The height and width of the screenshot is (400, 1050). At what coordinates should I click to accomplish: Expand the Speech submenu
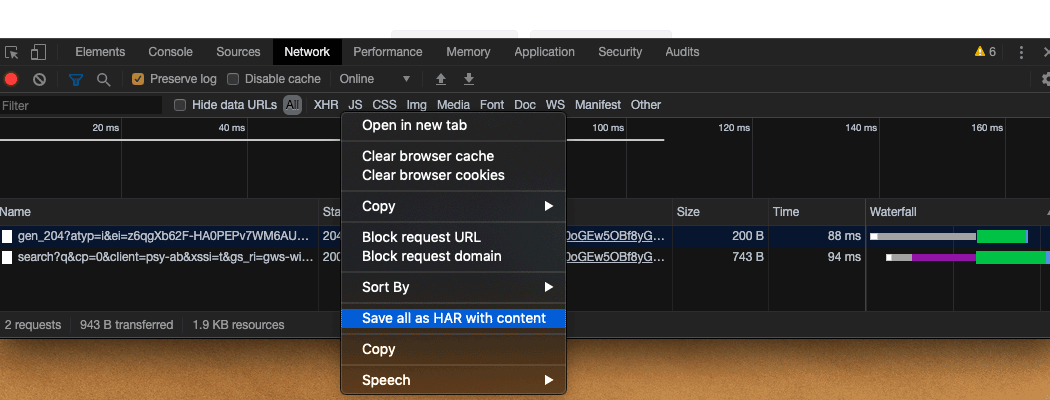[453, 380]
